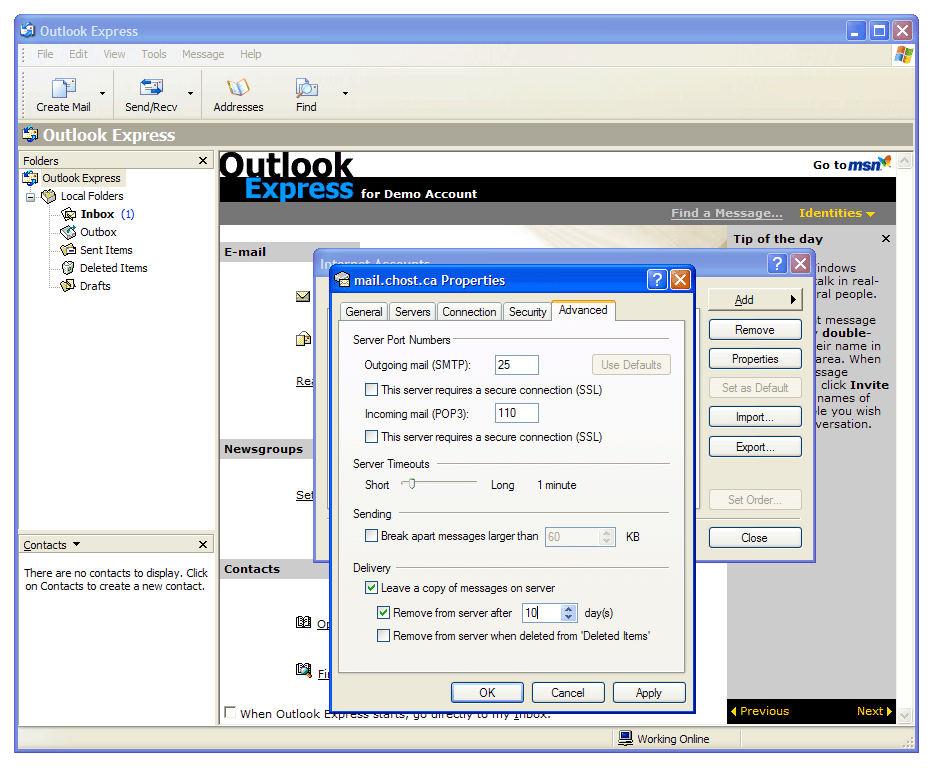Click the Outlook Express root folder icon

tap(30, 178)
